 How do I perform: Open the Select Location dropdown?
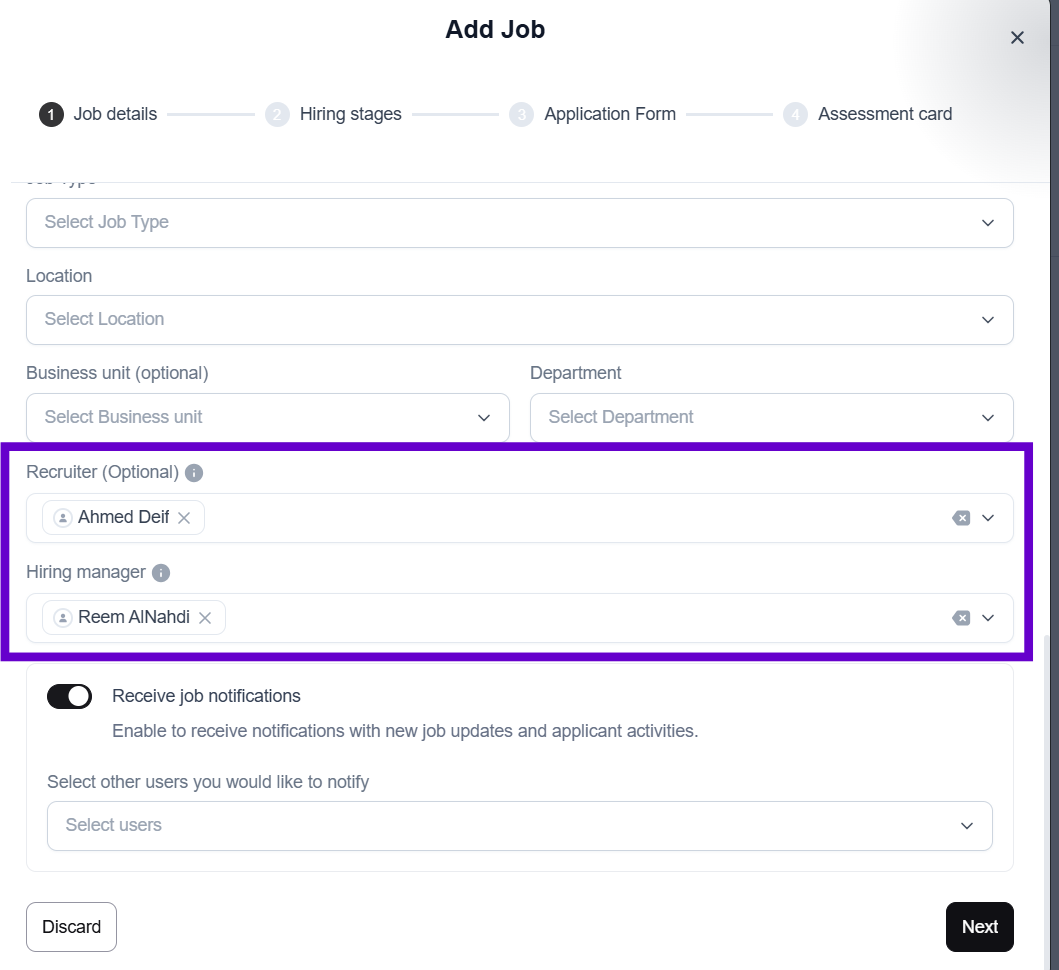point(519,319)
